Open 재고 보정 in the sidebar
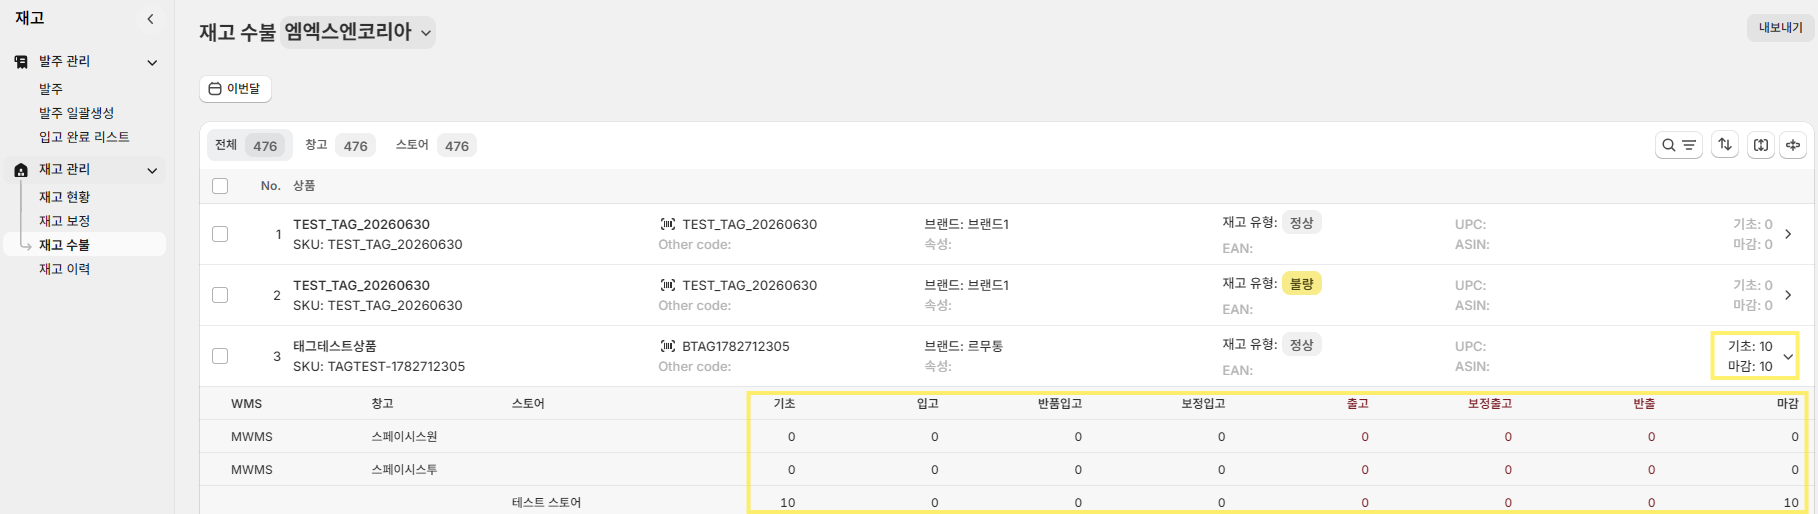The width and height of the screenshot is (1818, 514). click(65, 221)
